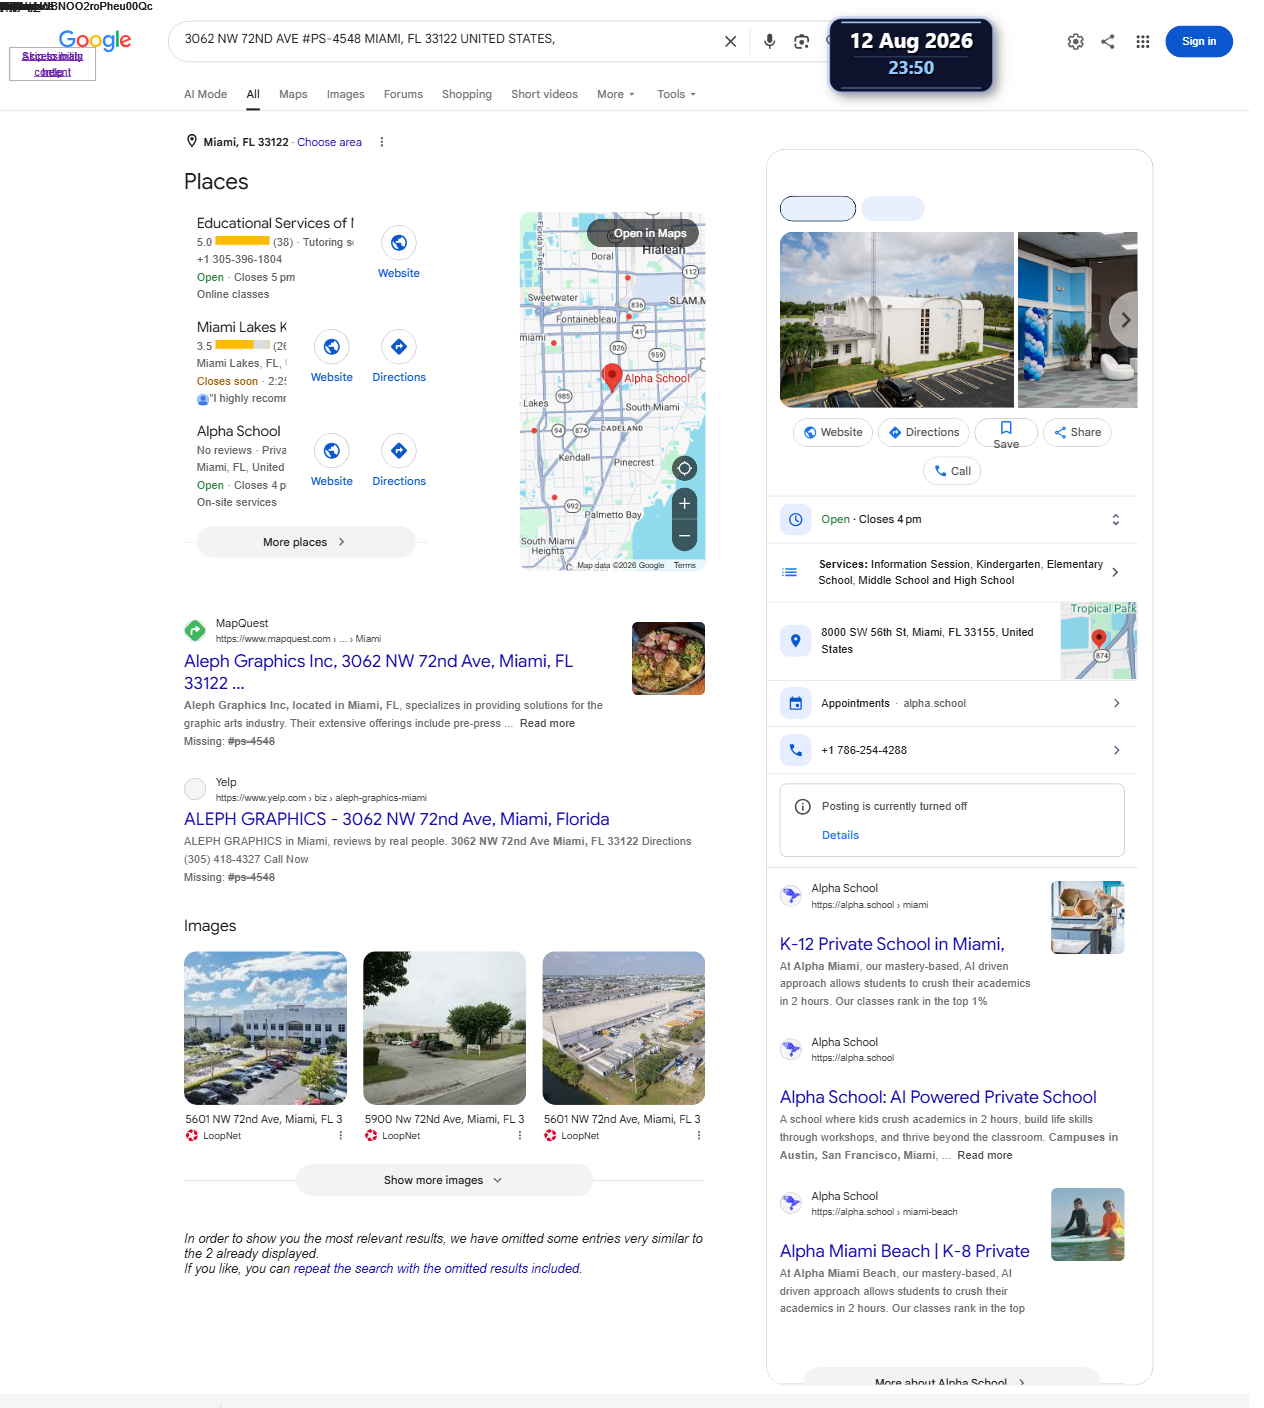Click More places button
Image resolution: width=1264 pixels, height=1408 pixels.
(306, 542)
